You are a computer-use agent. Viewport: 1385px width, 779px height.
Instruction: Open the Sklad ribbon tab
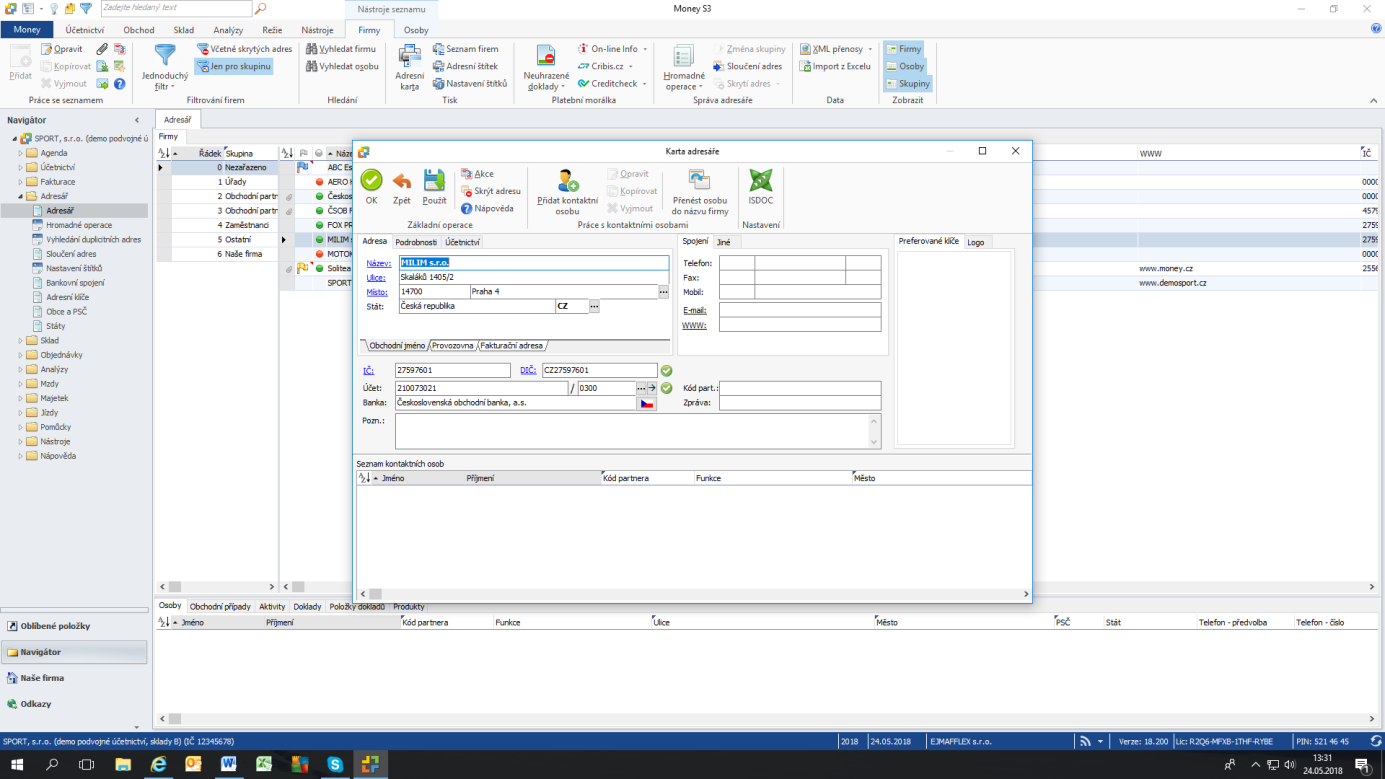point(184,30)
